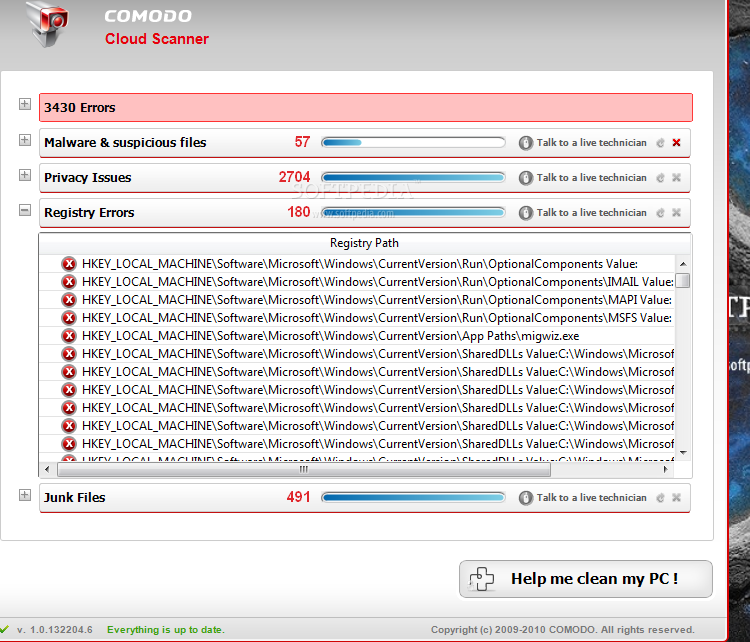Click refresh icon in Privacy Issues row
This screenshot has width=750, height=642.
pos(661,177)
